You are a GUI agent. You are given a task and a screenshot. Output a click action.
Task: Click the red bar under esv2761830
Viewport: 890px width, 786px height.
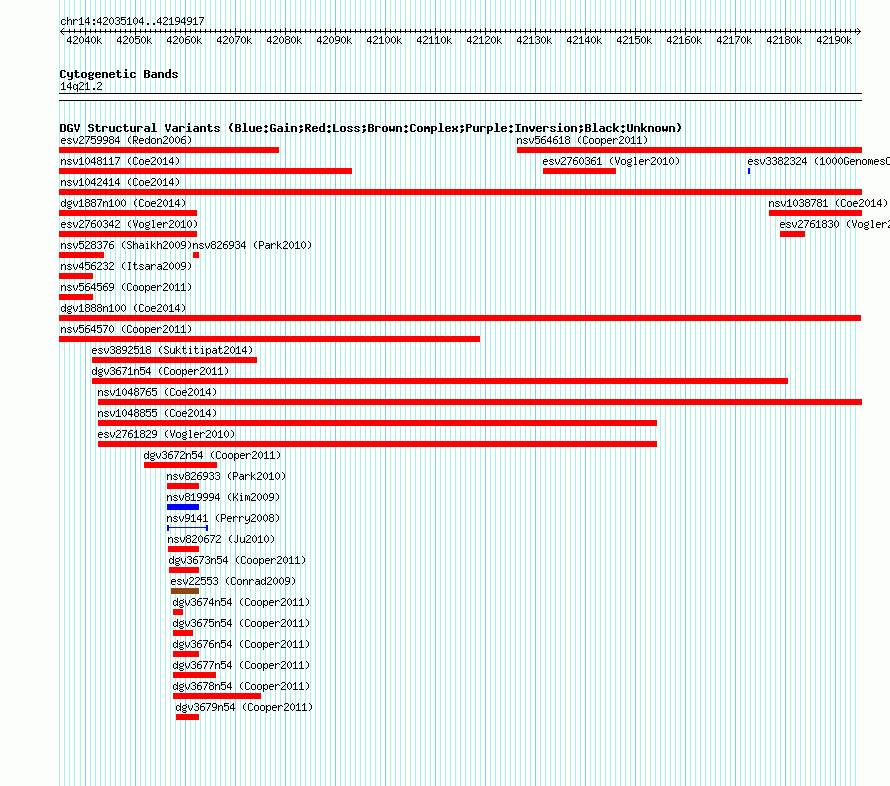tap(792, 234)
